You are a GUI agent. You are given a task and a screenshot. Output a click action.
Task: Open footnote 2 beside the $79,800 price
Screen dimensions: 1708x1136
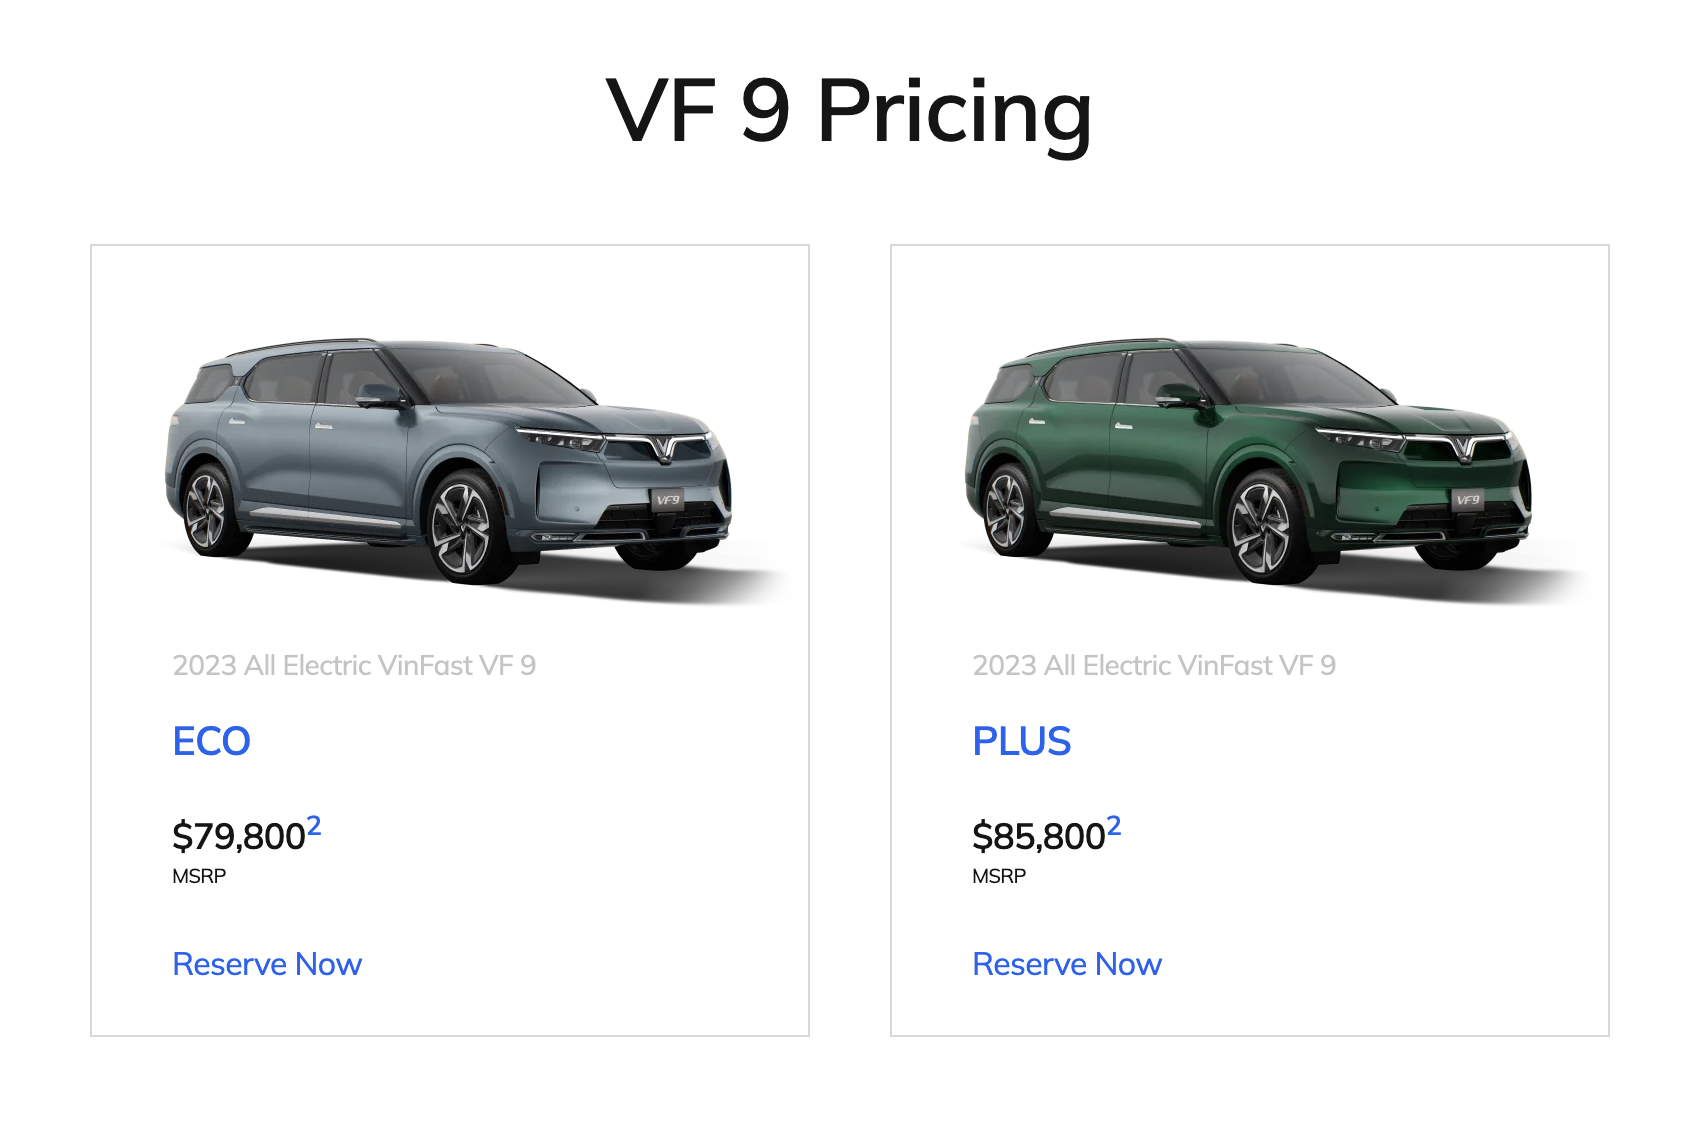point(314,826)
